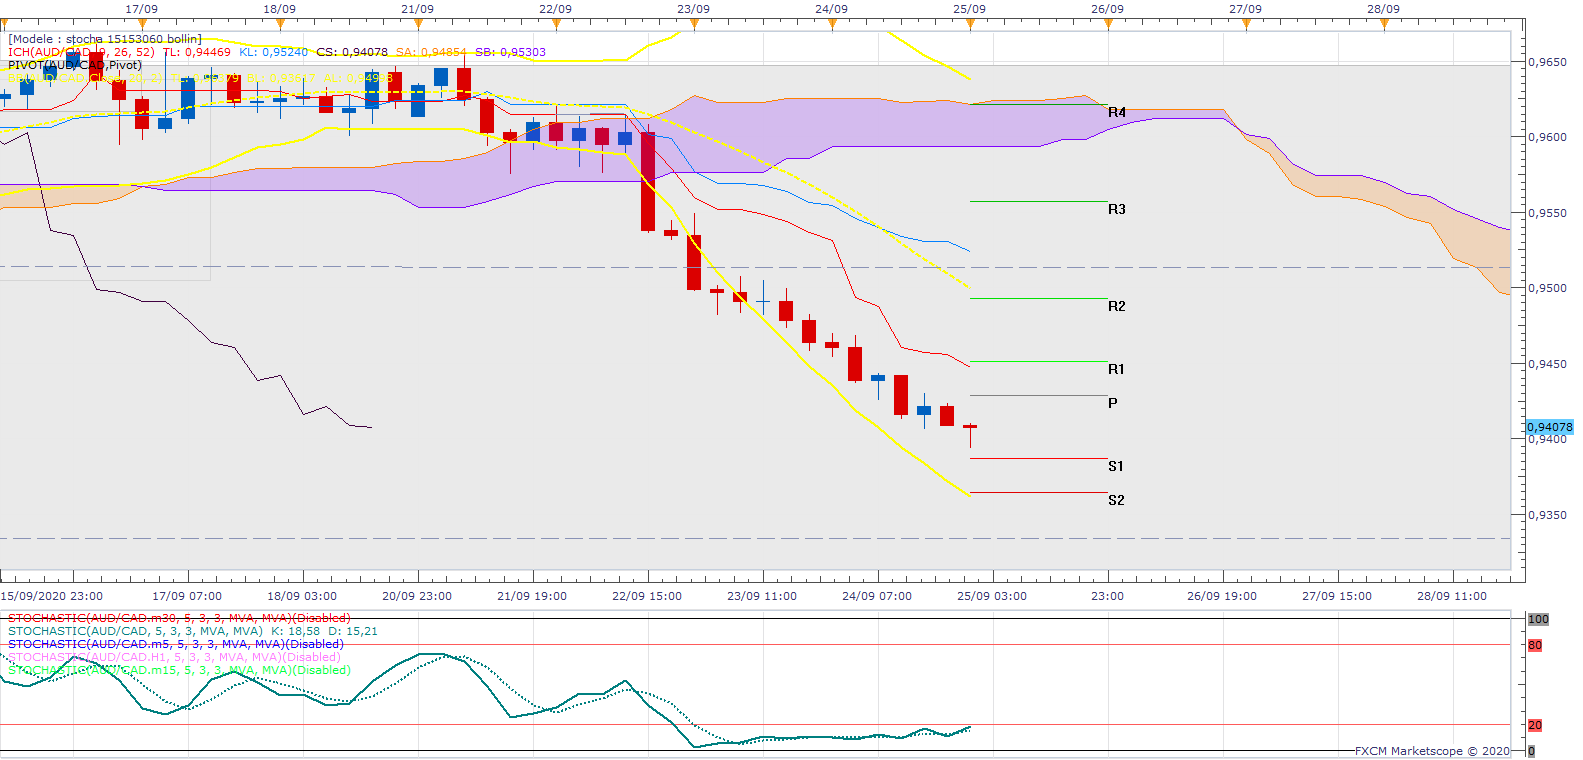
Task: Click the 28/09 11:00 time axis label
Action: [x=1452, y=596]
